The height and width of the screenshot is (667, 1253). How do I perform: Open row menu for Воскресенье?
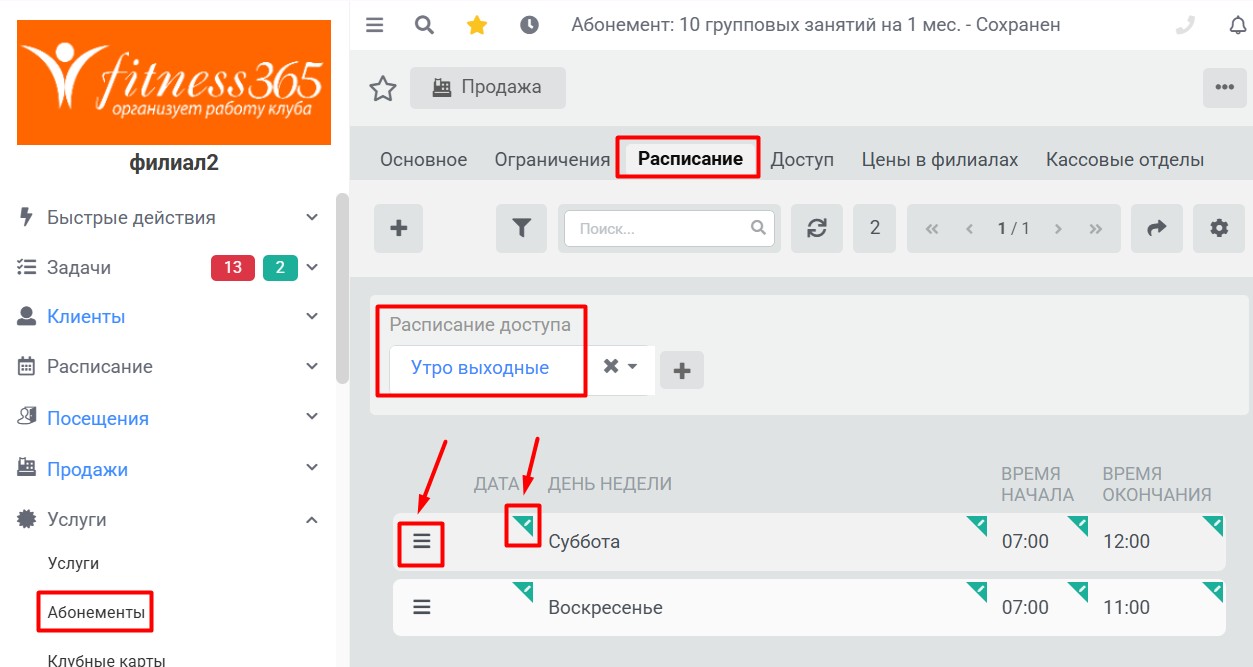click(x=422, y=607)
